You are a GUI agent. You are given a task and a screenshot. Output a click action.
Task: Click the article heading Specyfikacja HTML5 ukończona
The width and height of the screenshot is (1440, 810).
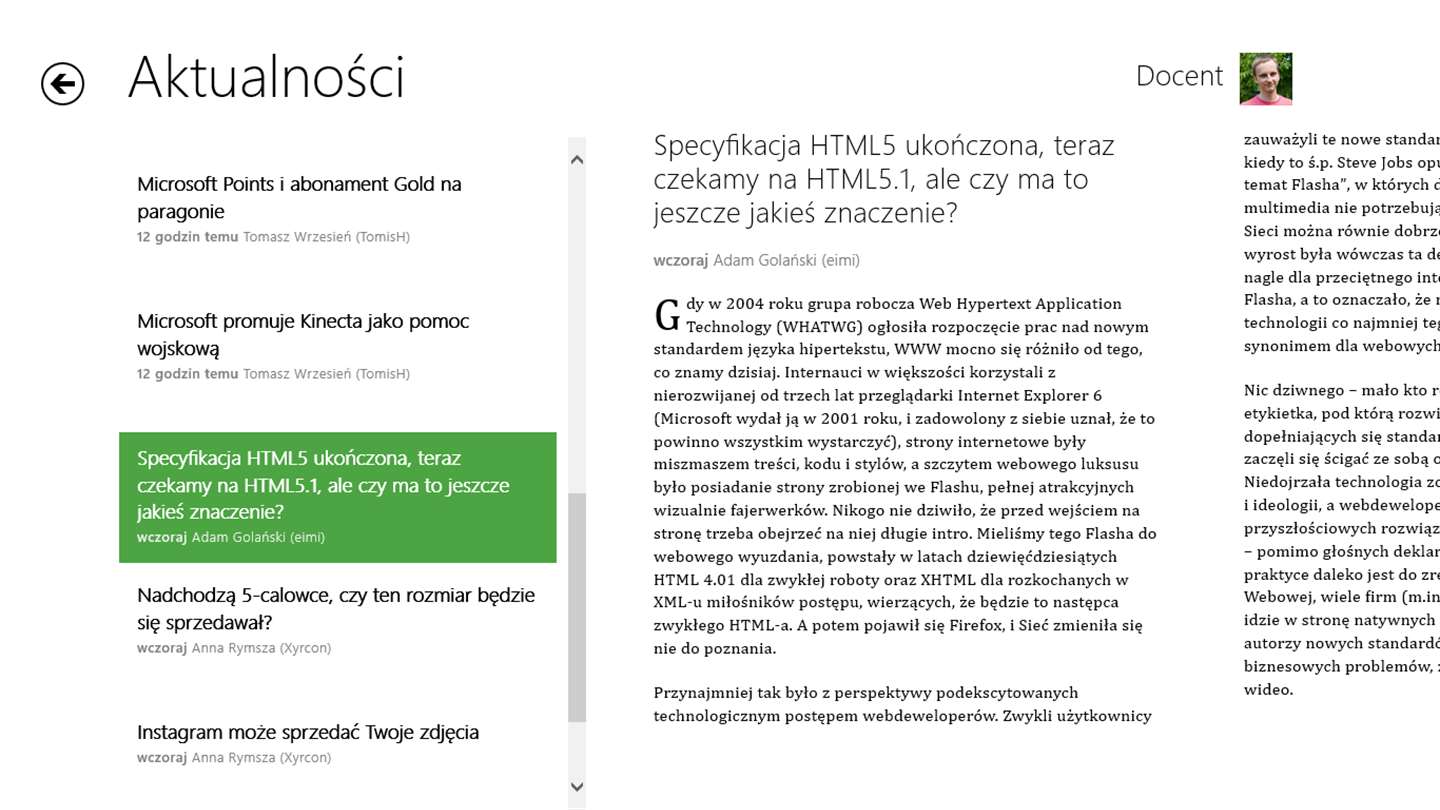click(884, 179)
